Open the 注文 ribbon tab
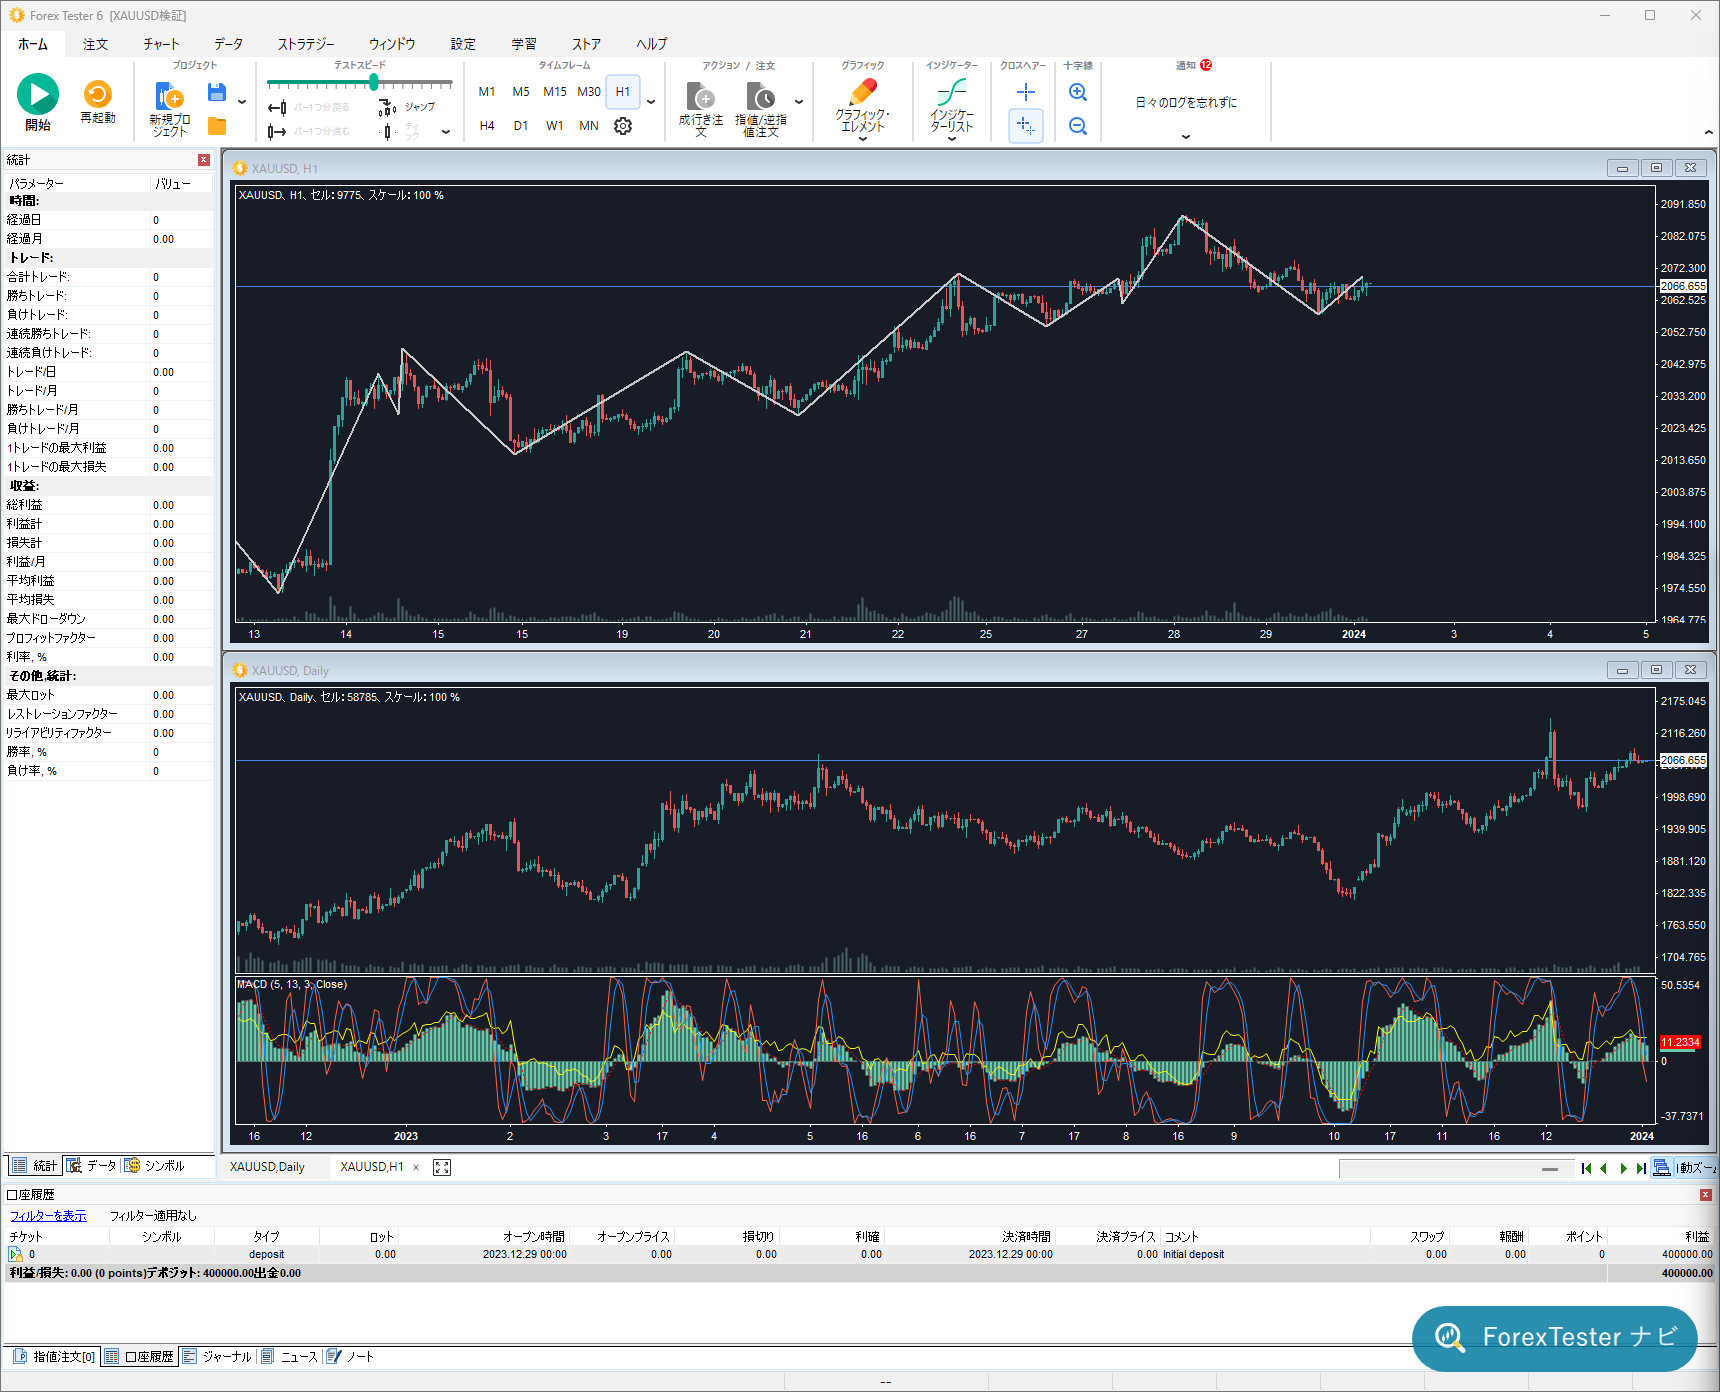 pos(96,44)
